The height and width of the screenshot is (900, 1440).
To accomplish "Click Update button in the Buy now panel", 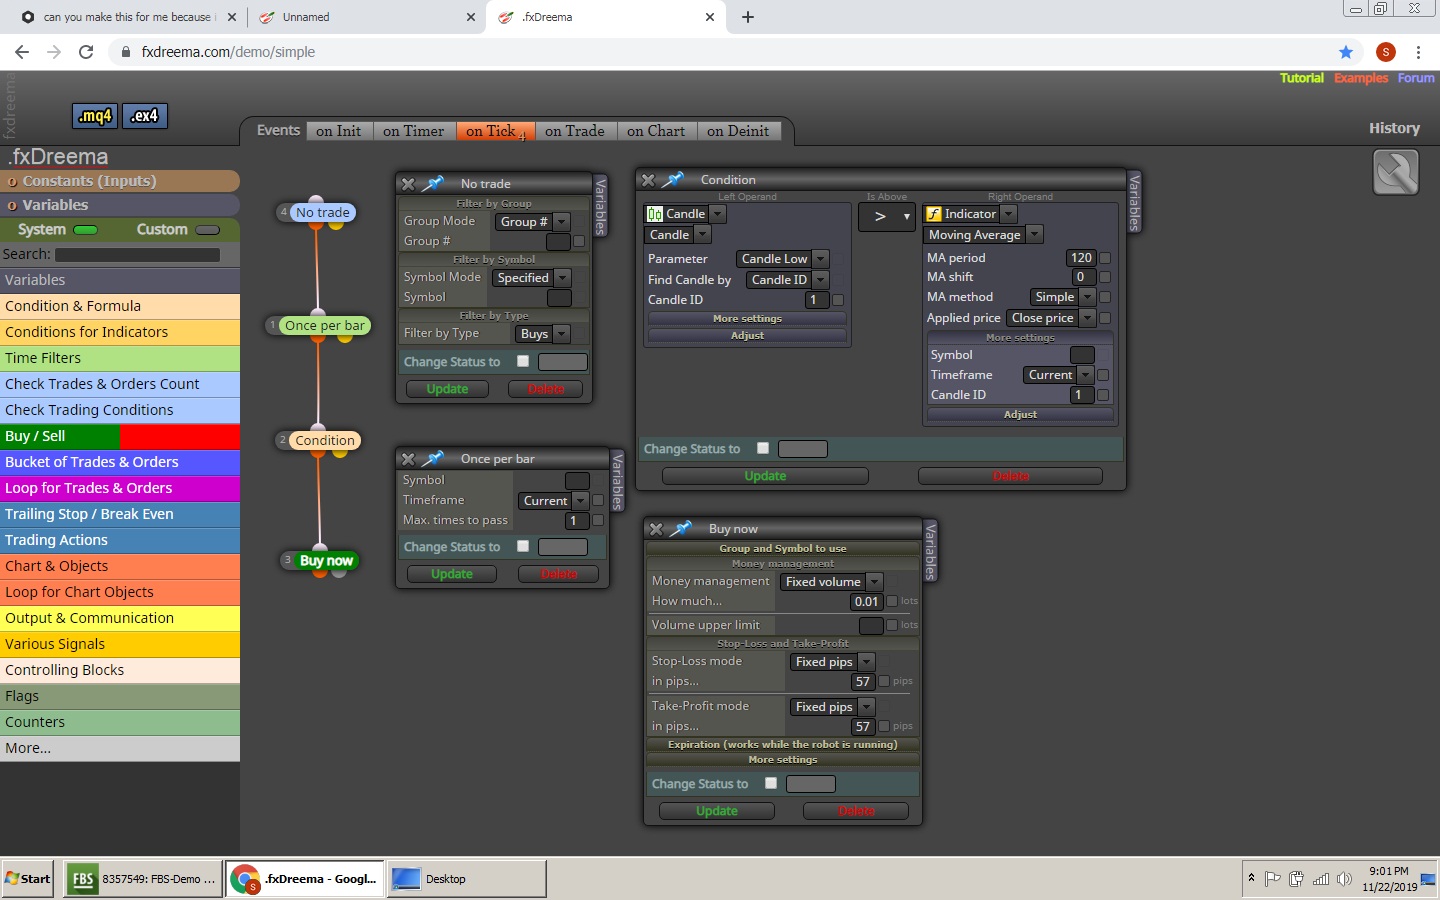I will (x=717, y=811).
